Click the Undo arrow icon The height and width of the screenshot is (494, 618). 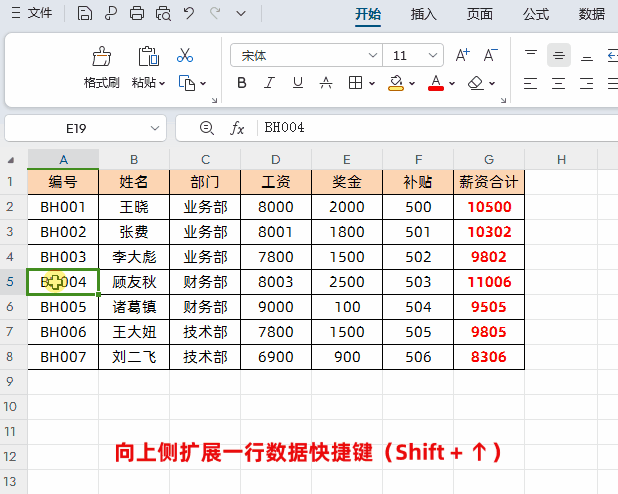(189, 14)
